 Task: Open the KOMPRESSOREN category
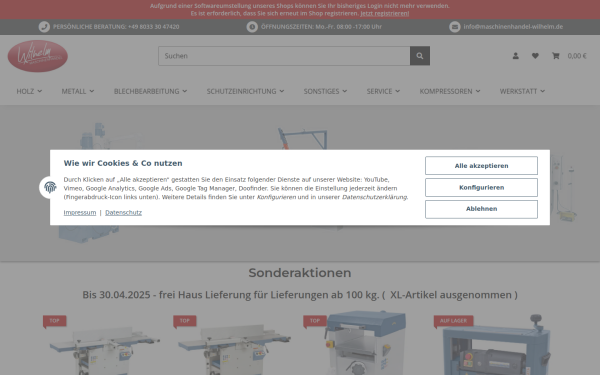point(446,91)
